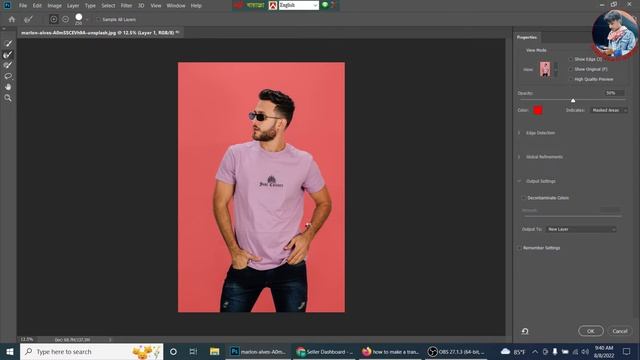Open the Filter menu

[x=126, y=6]
